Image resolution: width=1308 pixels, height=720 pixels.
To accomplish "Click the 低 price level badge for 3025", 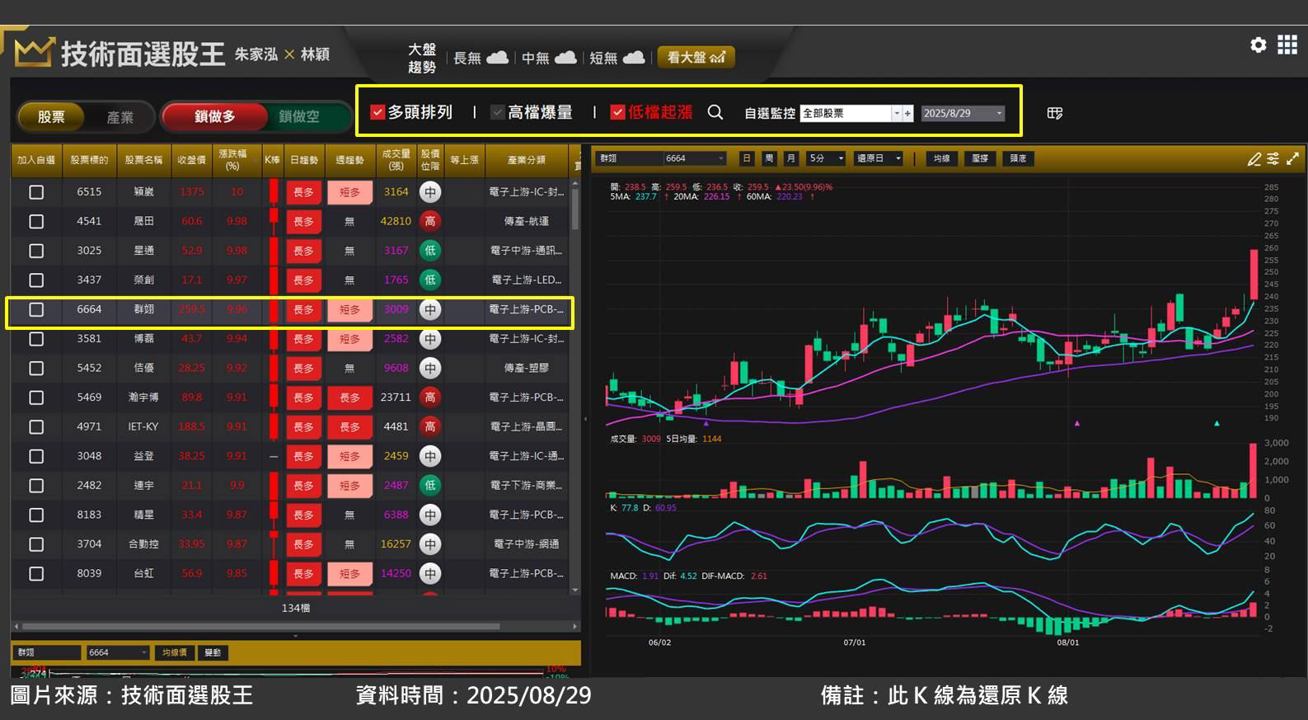I will click(430, 250).
